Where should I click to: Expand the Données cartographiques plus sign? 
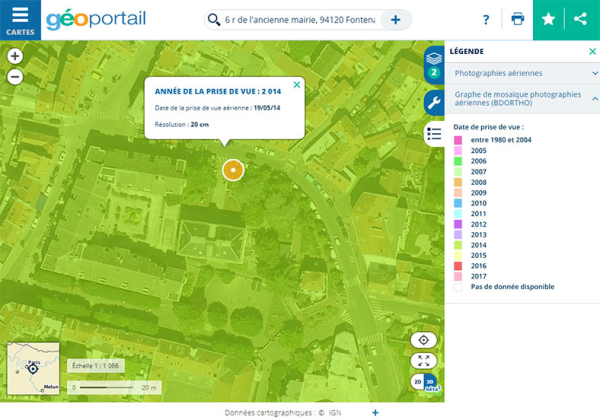375,412
